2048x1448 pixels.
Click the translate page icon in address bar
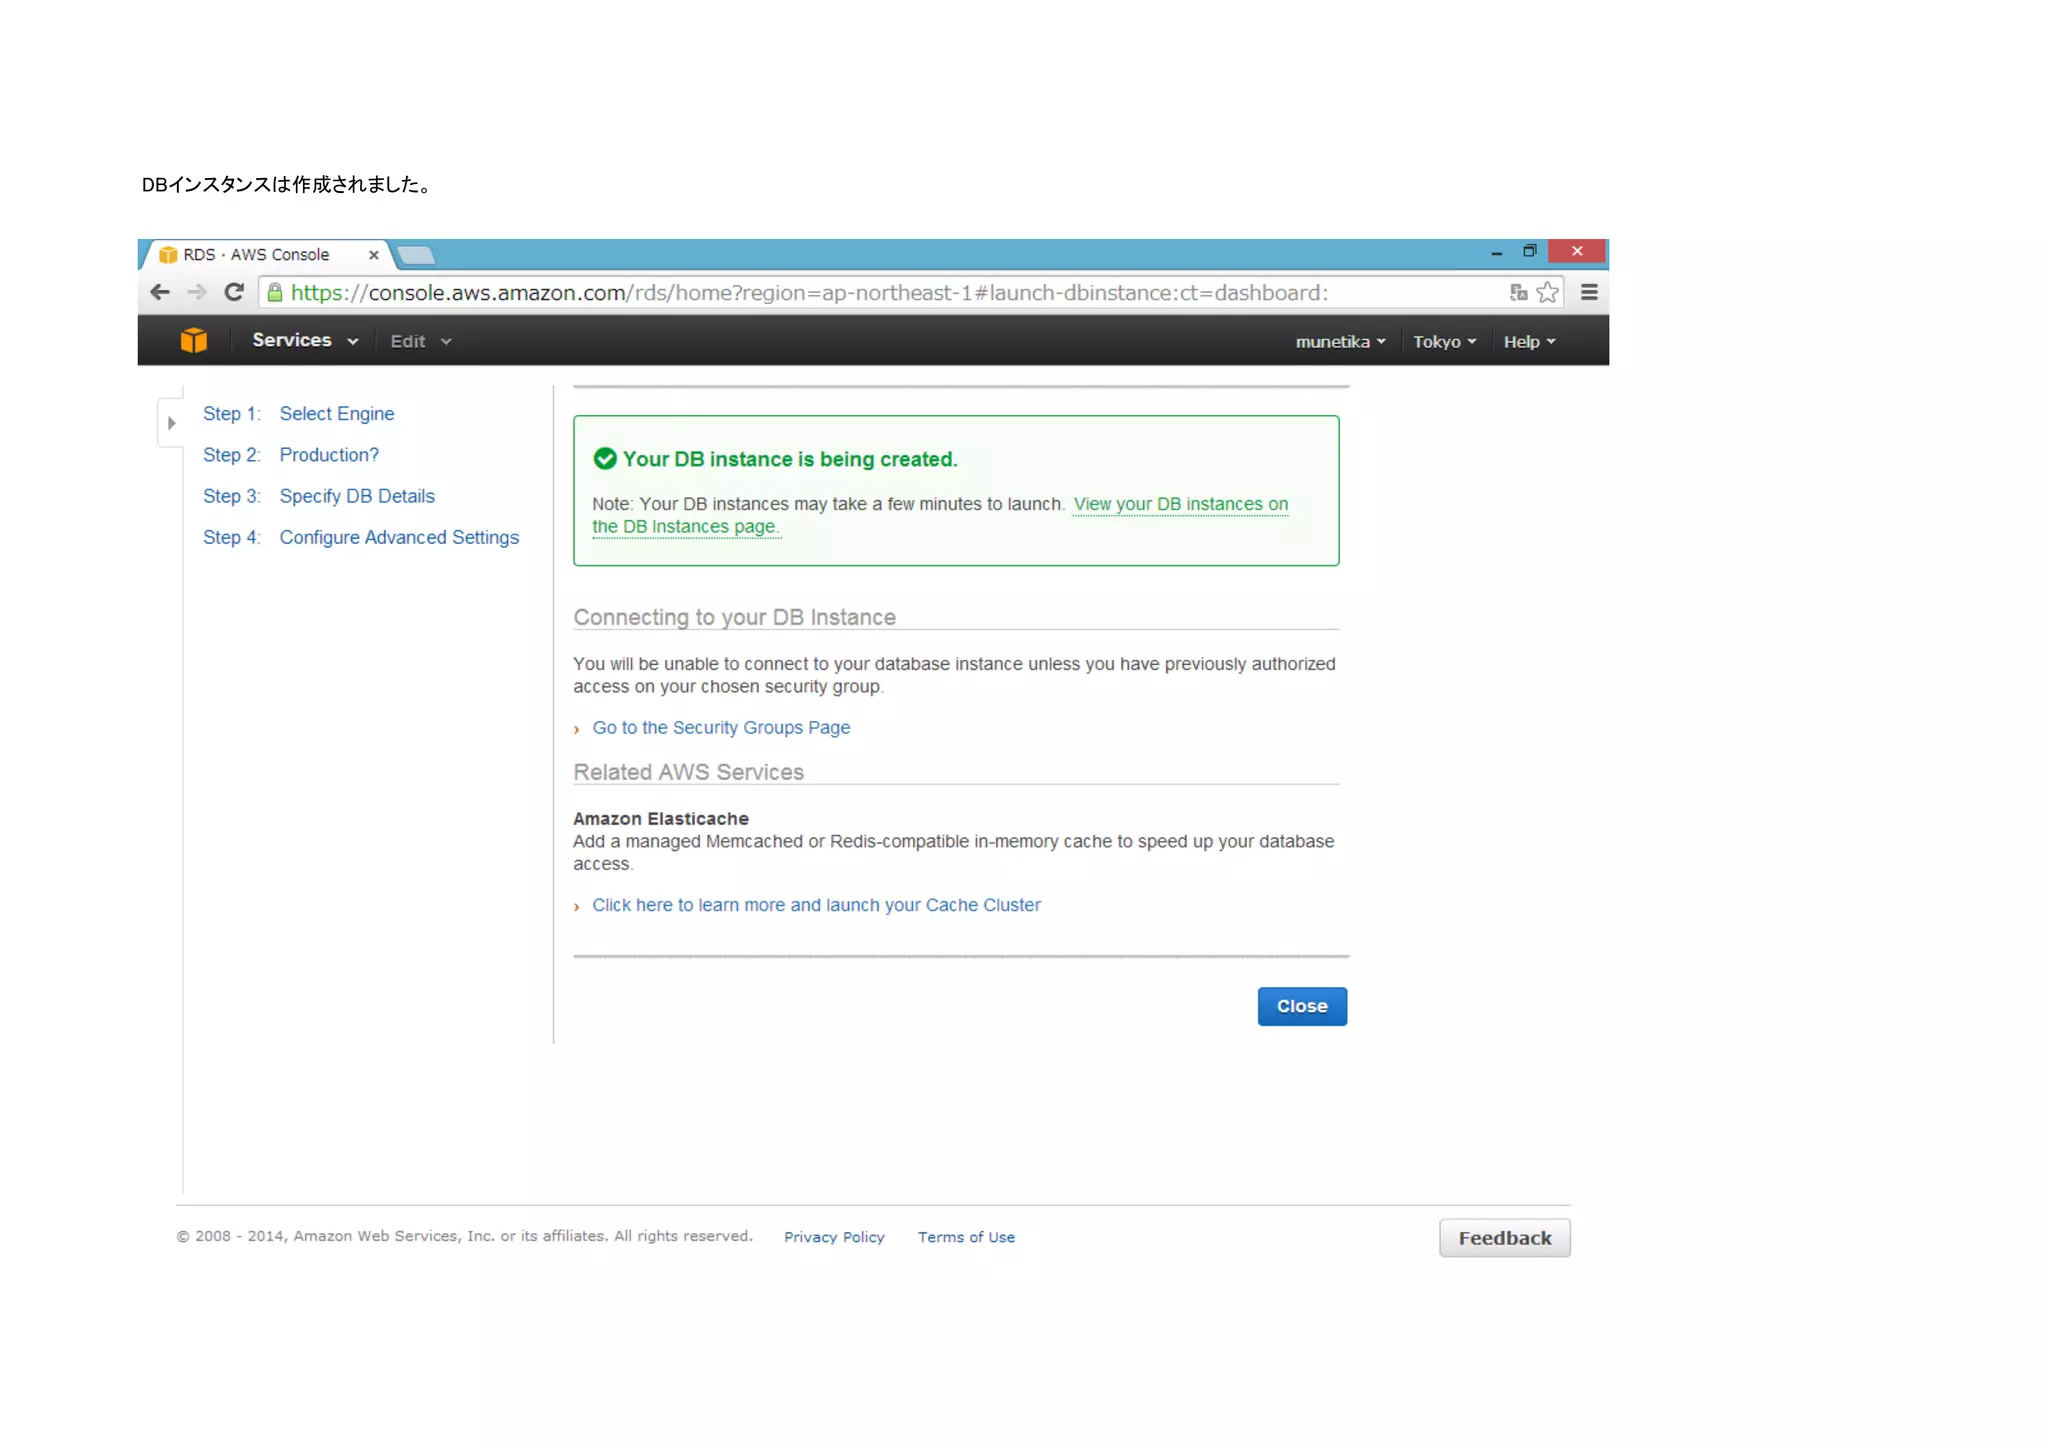tap(1518, 292)
